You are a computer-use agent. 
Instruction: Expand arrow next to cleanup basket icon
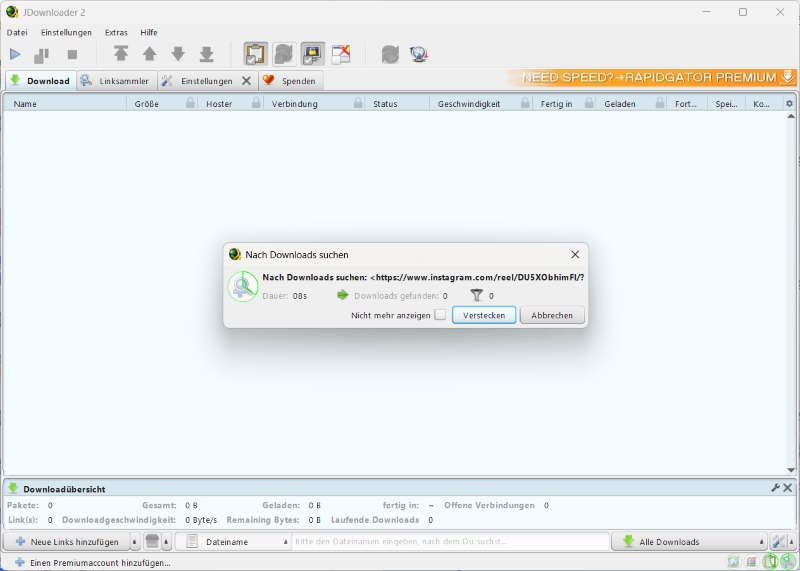coord(166,541)
